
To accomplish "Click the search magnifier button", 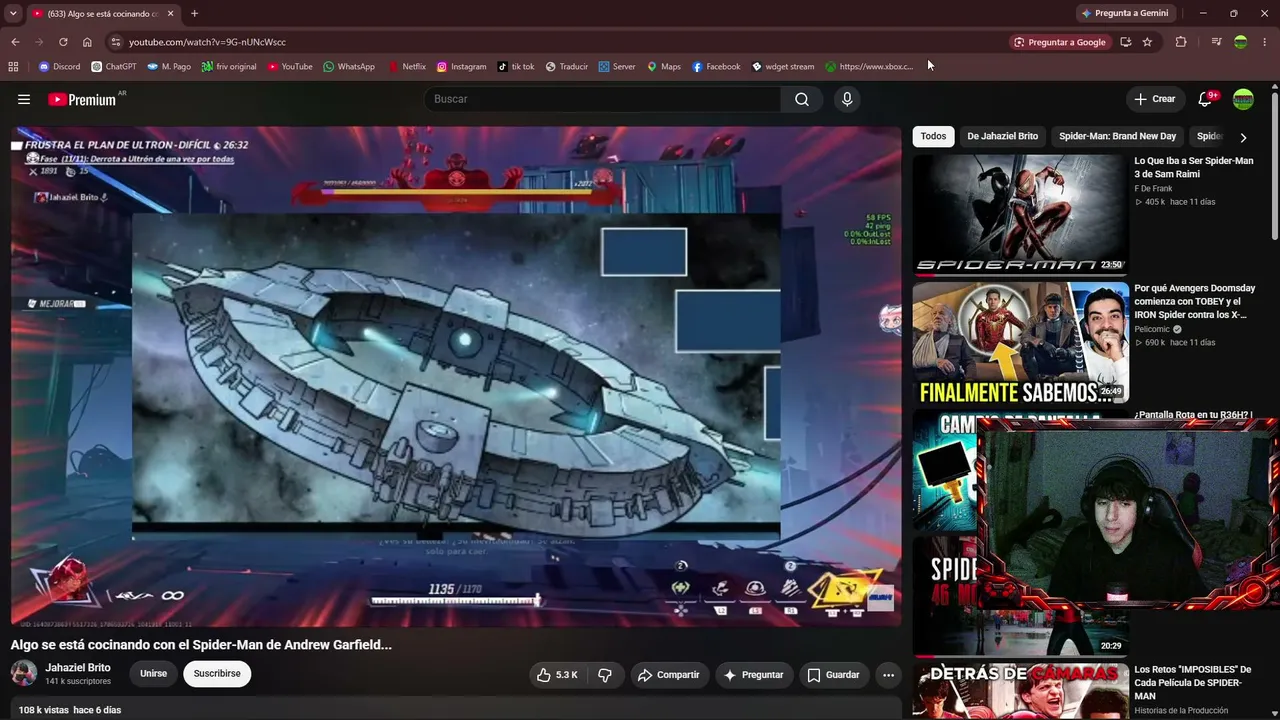I will pos(802,99).
